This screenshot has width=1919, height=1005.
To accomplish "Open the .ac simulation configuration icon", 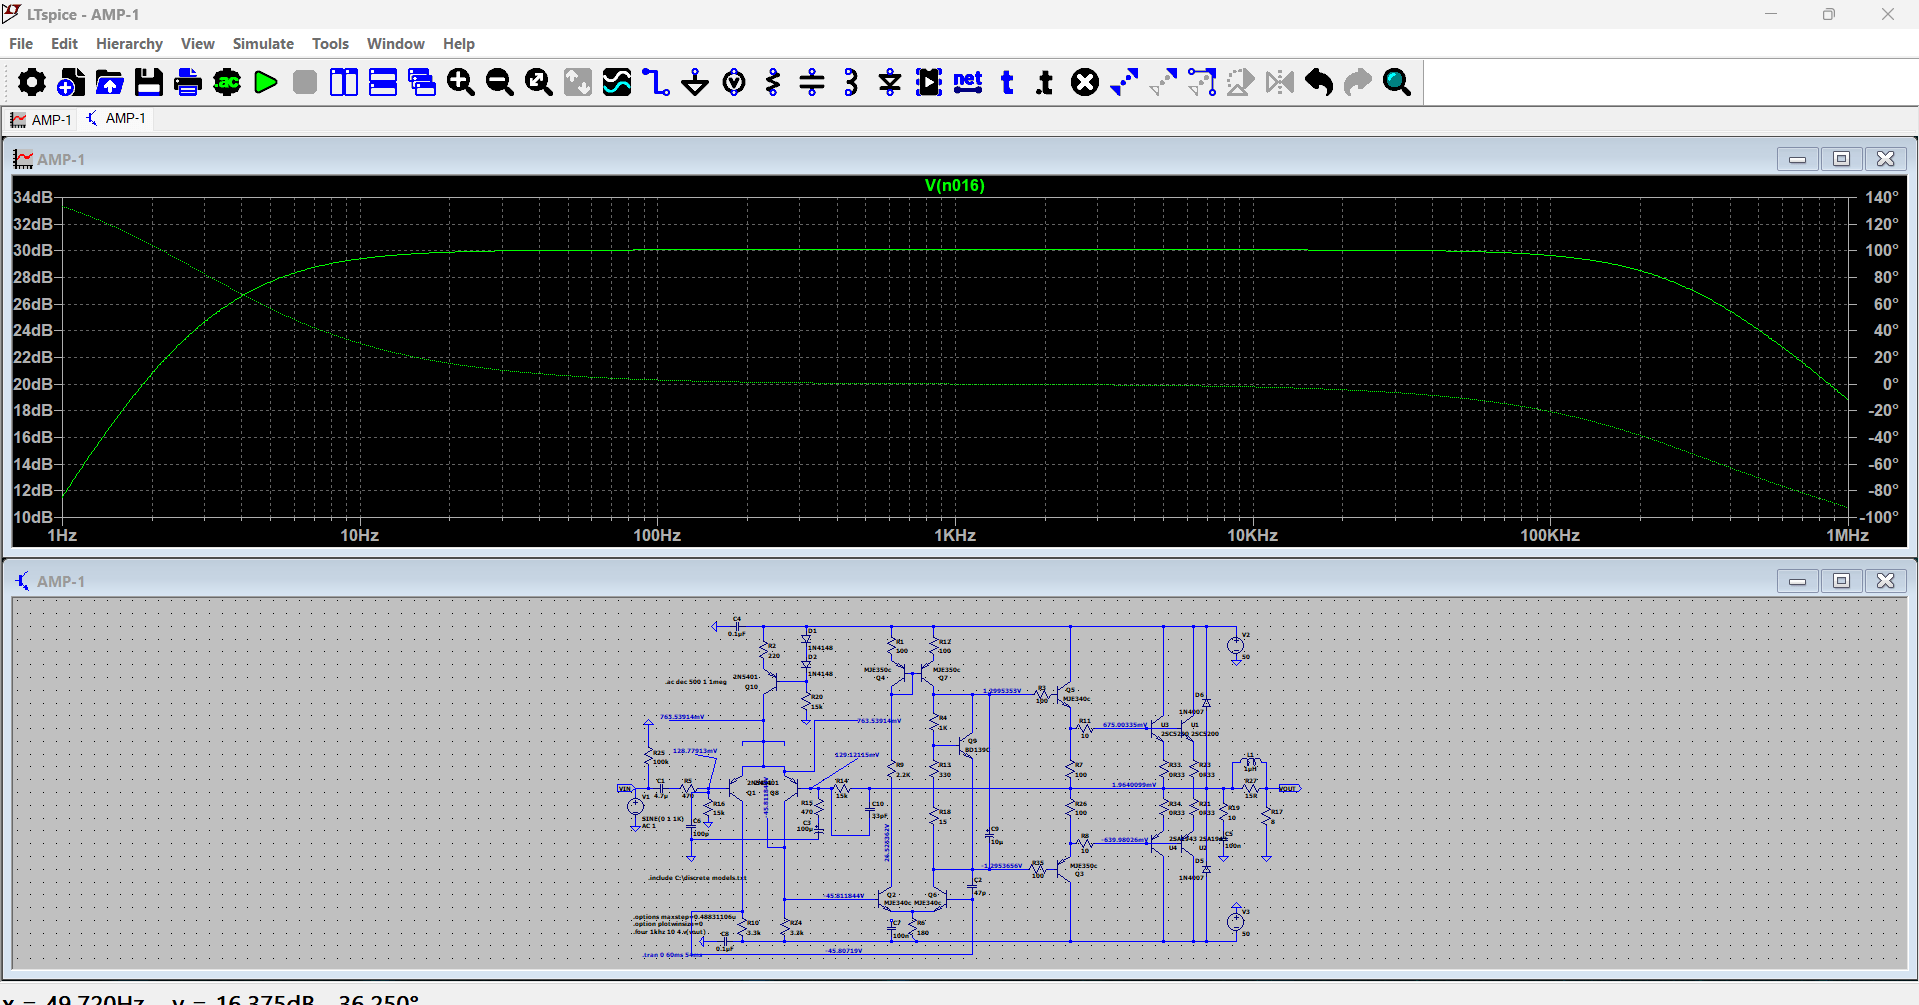I will point(227,82).
